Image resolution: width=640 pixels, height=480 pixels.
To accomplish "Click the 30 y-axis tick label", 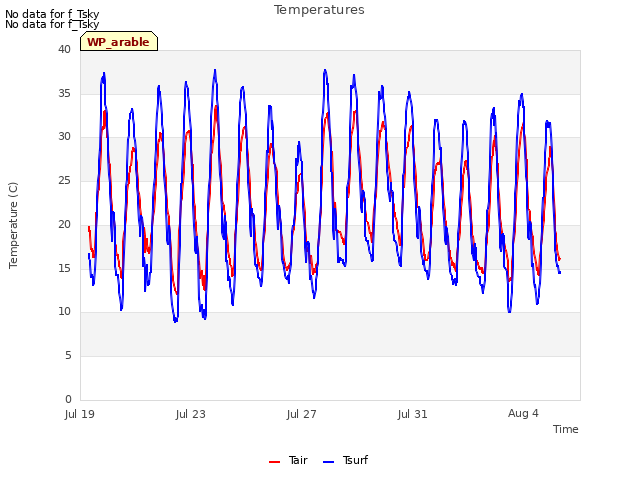I will (64, 137).
